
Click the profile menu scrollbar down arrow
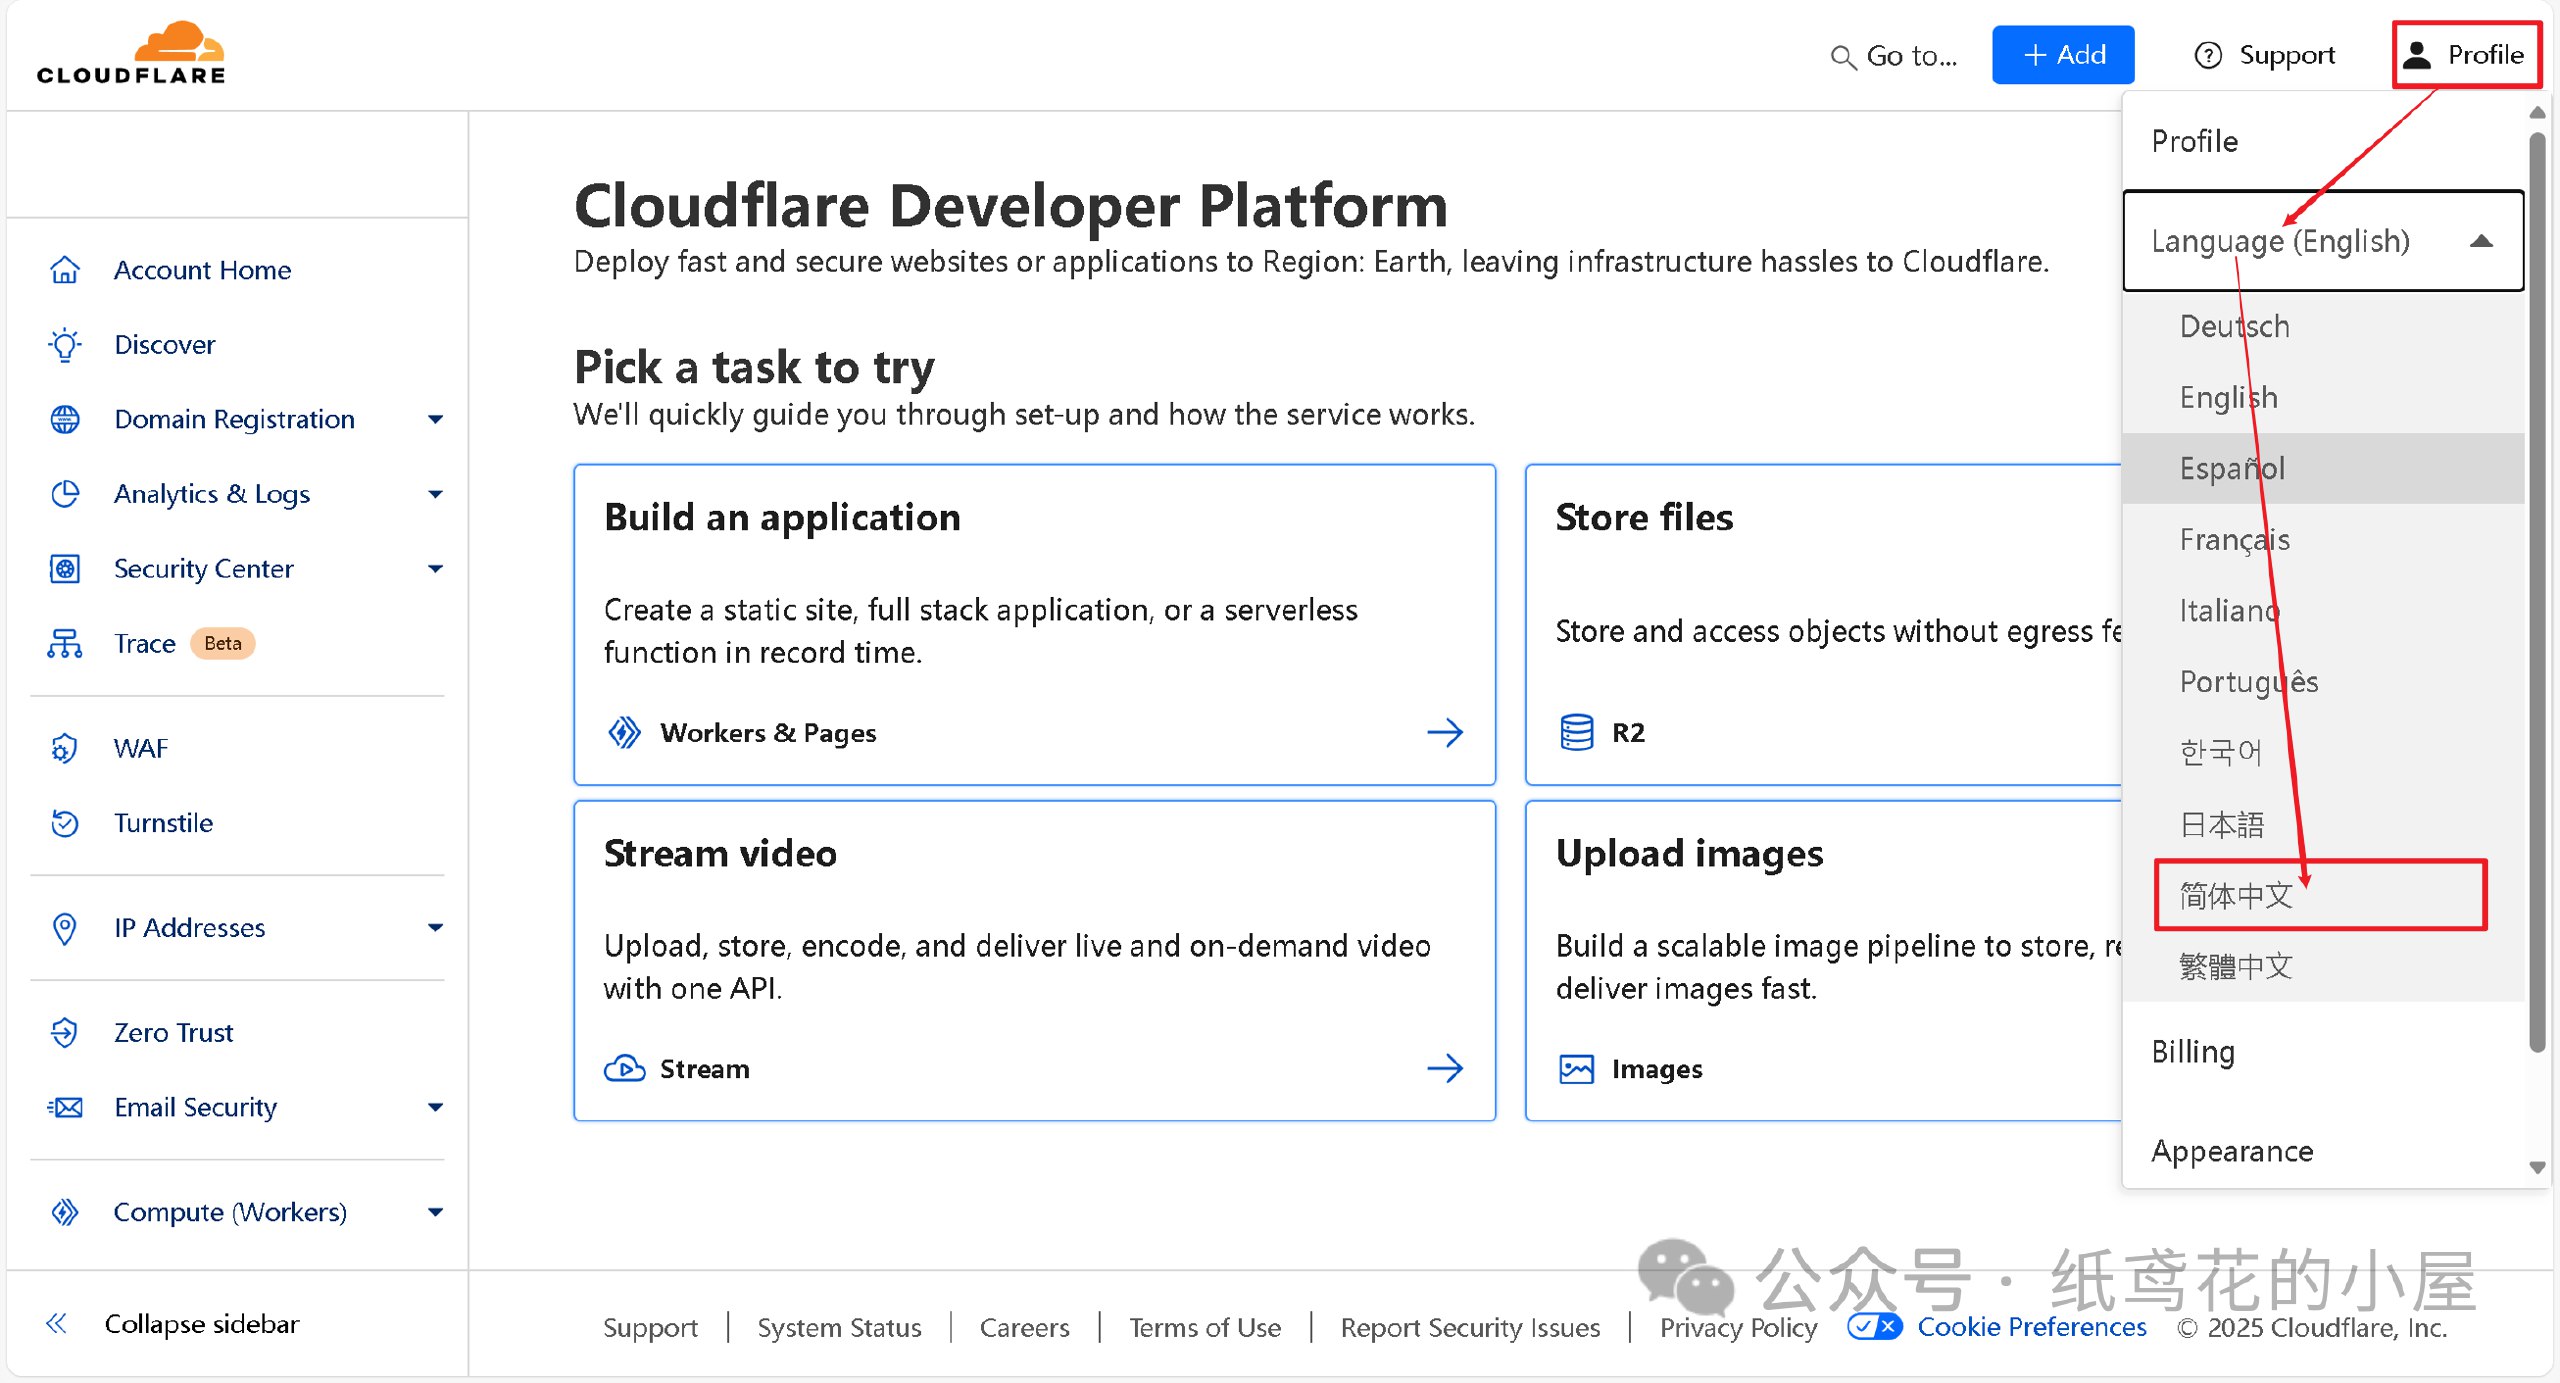pos(2537,1168)
